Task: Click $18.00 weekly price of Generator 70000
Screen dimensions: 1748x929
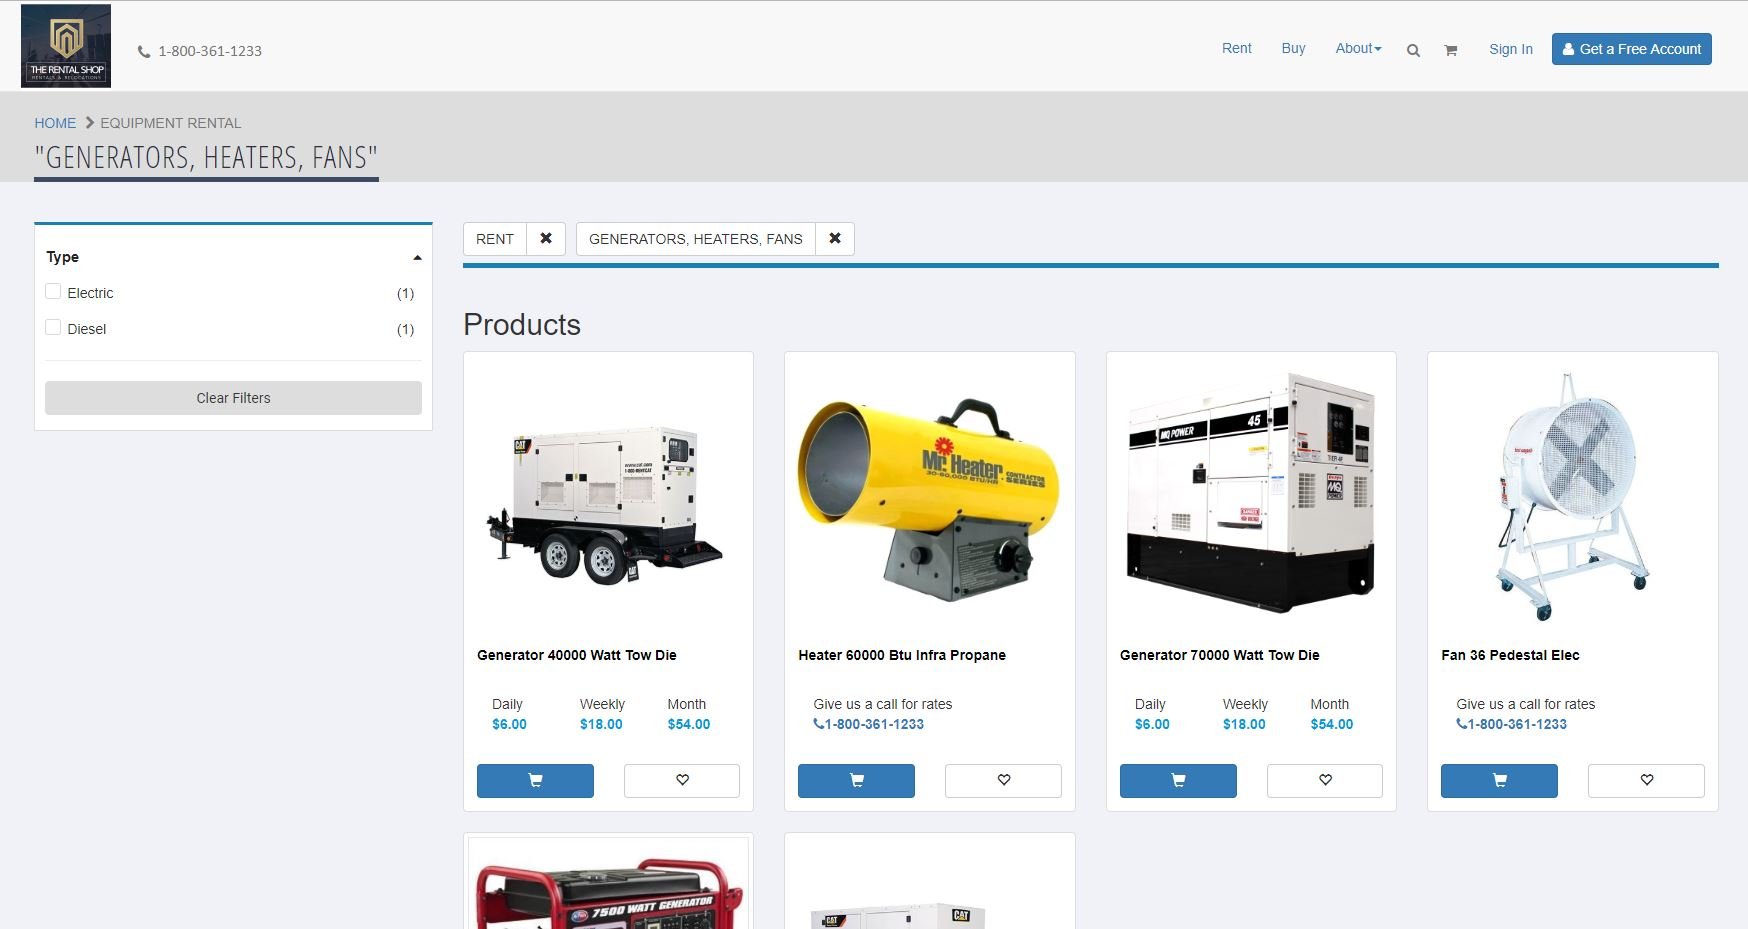Action: click(1244, 724)
